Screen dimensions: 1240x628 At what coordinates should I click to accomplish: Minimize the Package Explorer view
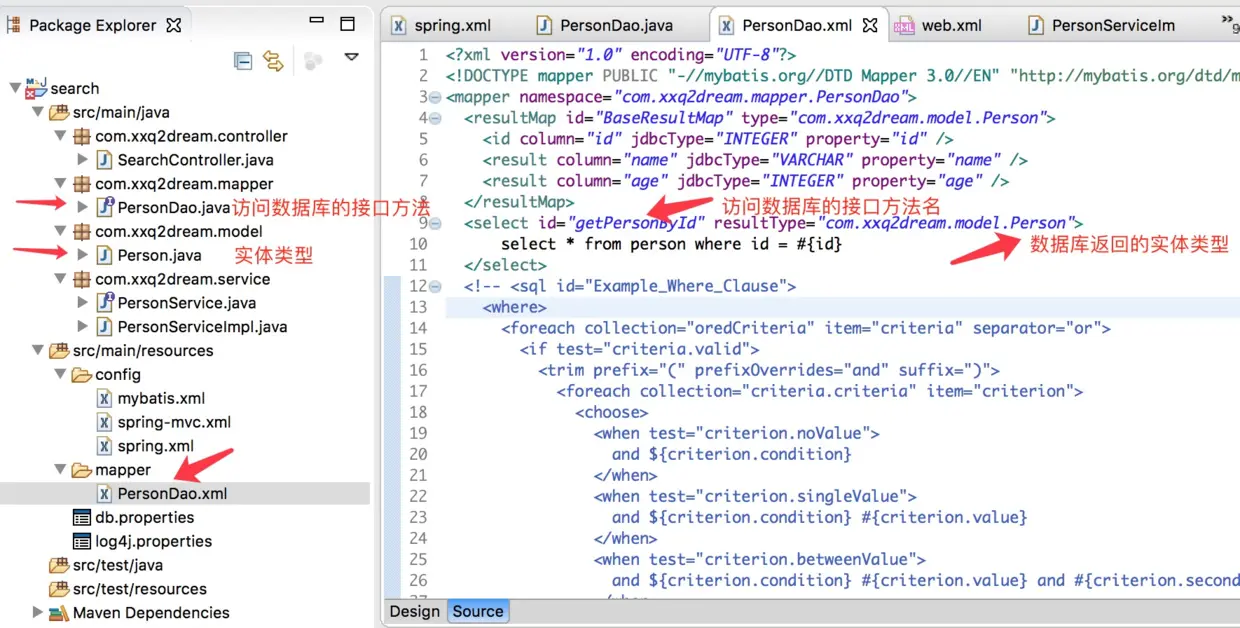[316, 21]
